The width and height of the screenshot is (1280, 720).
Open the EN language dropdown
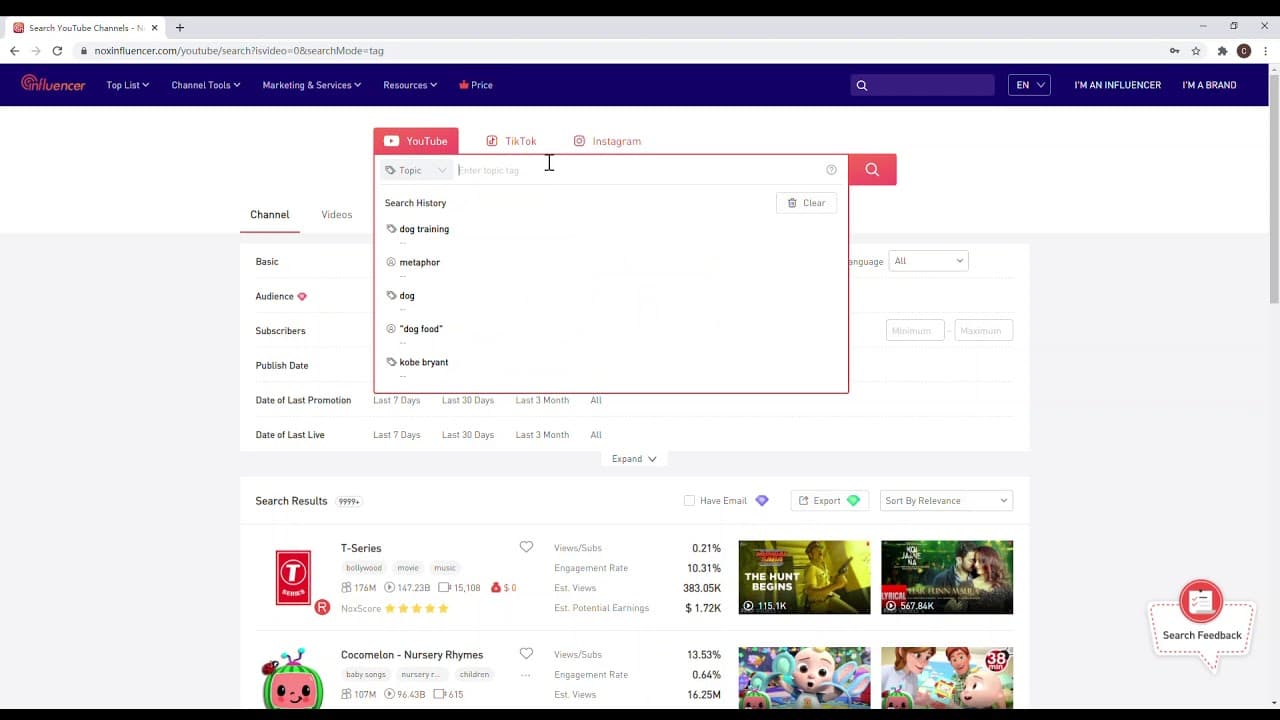[x=1029, y=85]
